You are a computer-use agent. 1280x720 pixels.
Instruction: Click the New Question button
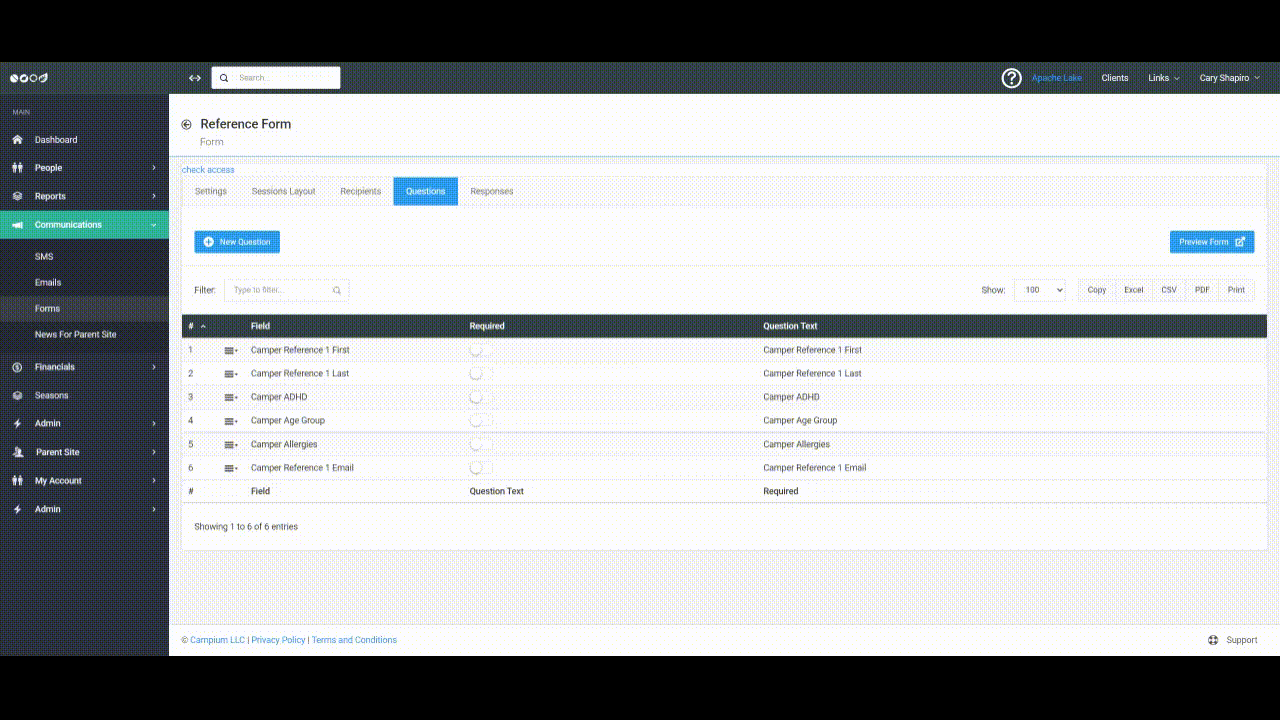tap(237, 242)
